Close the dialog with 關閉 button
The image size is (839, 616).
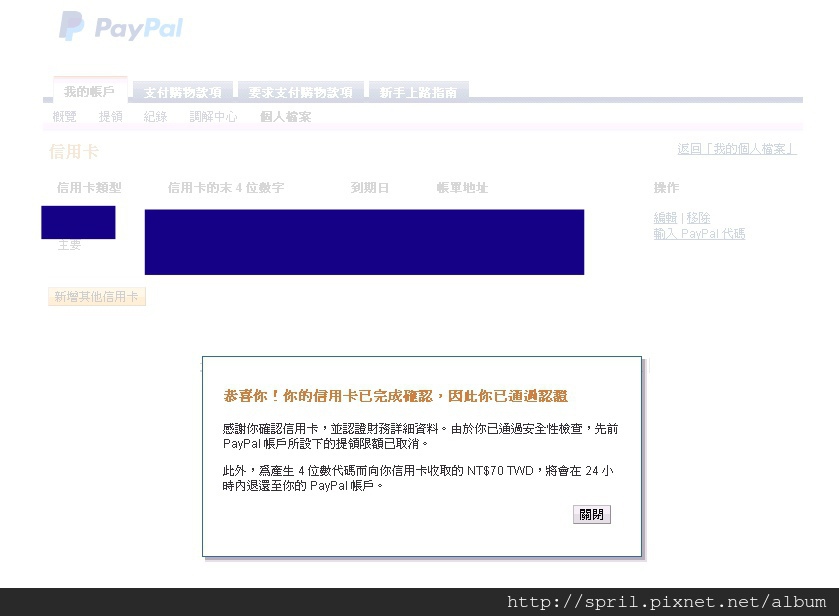(591, 514)
